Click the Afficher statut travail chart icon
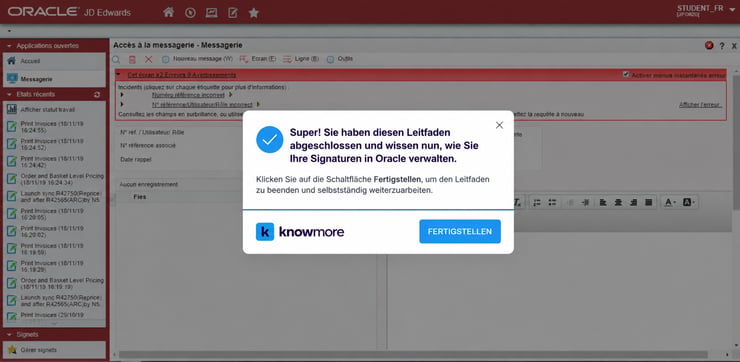The width and height of the screenshot is (740, 362). (12, 109)
